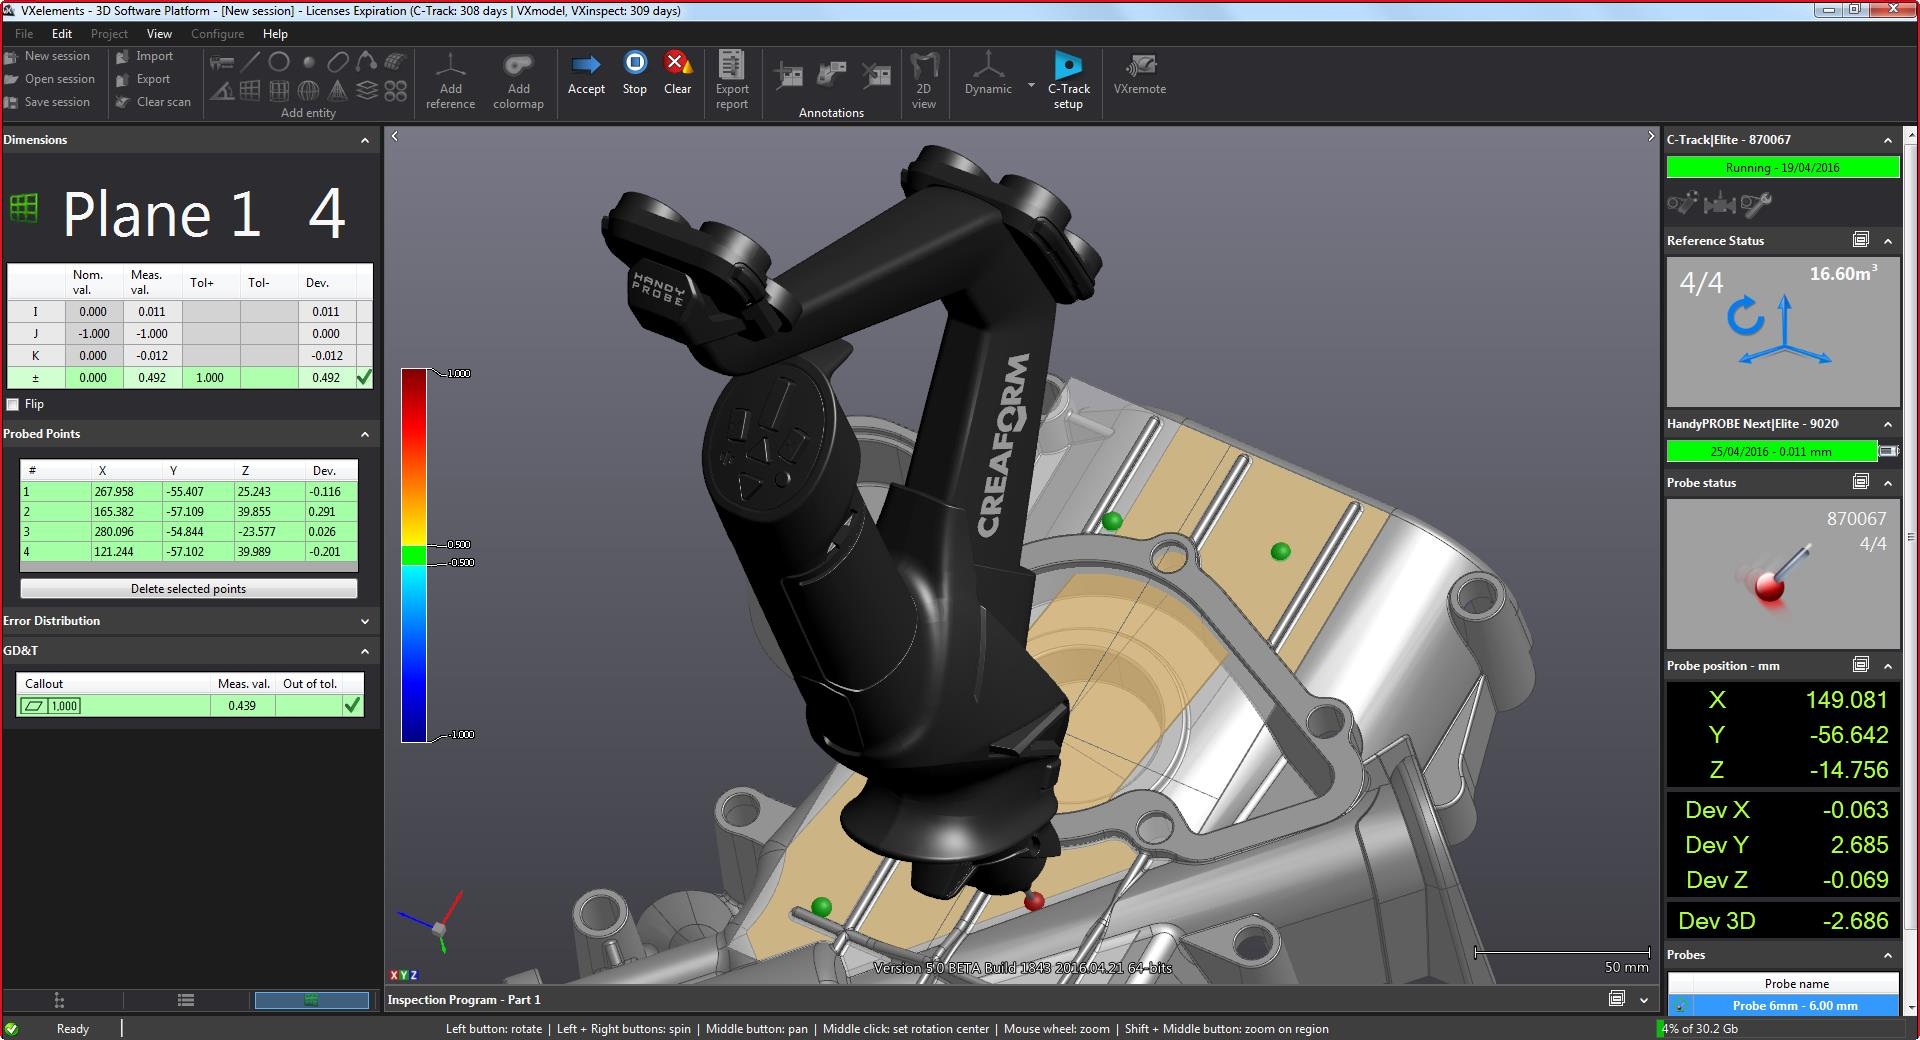
Task: Expand the Error Distribution panel
Action: 365,621
